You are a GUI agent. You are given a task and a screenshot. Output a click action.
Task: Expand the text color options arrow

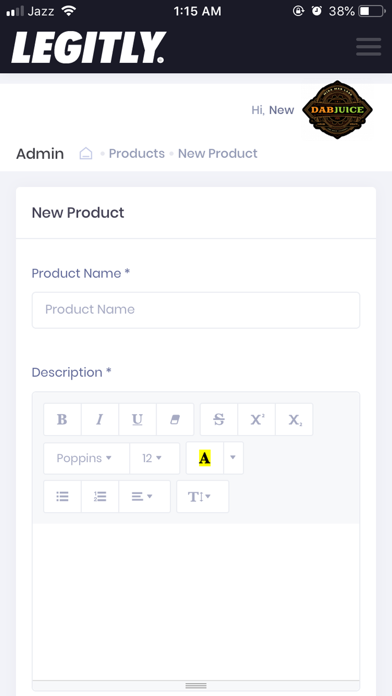point(233,458)
